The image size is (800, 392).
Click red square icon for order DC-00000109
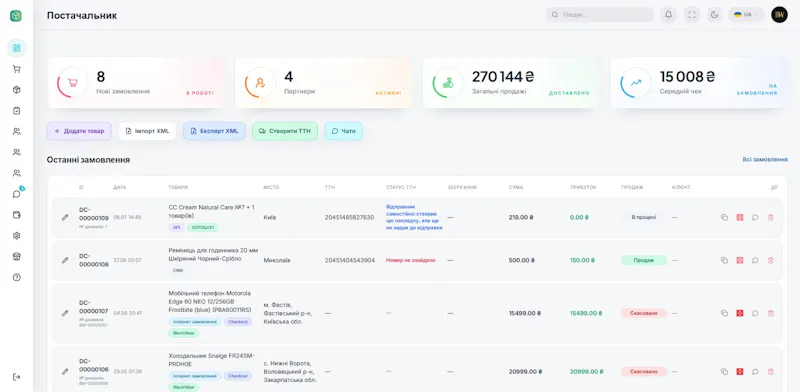click(739, 217)
